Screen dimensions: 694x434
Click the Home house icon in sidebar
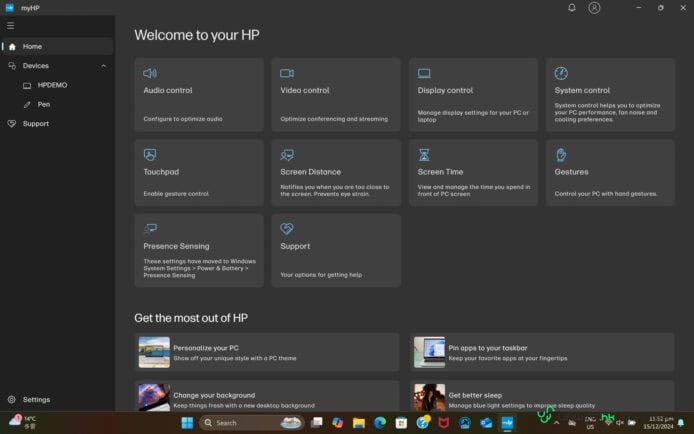(x=12, y=46)
